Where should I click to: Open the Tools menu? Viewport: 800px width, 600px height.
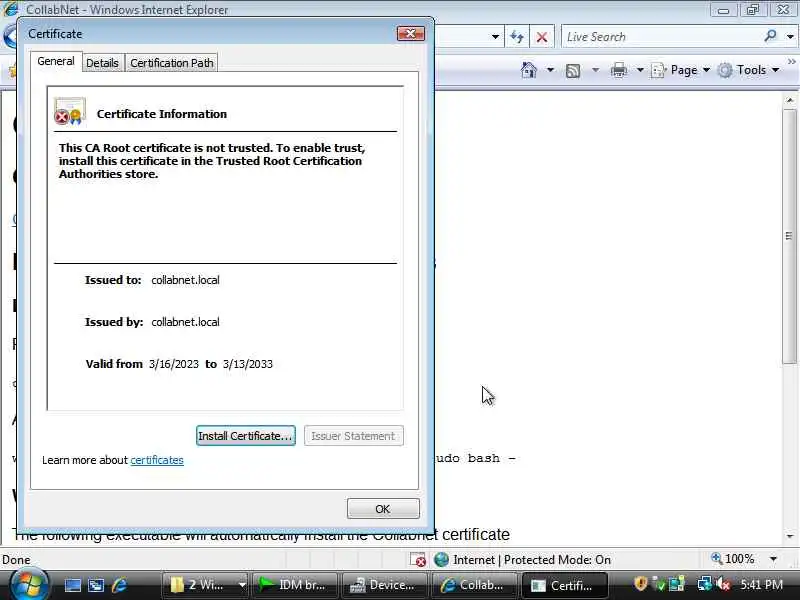(x=748, y=70)
